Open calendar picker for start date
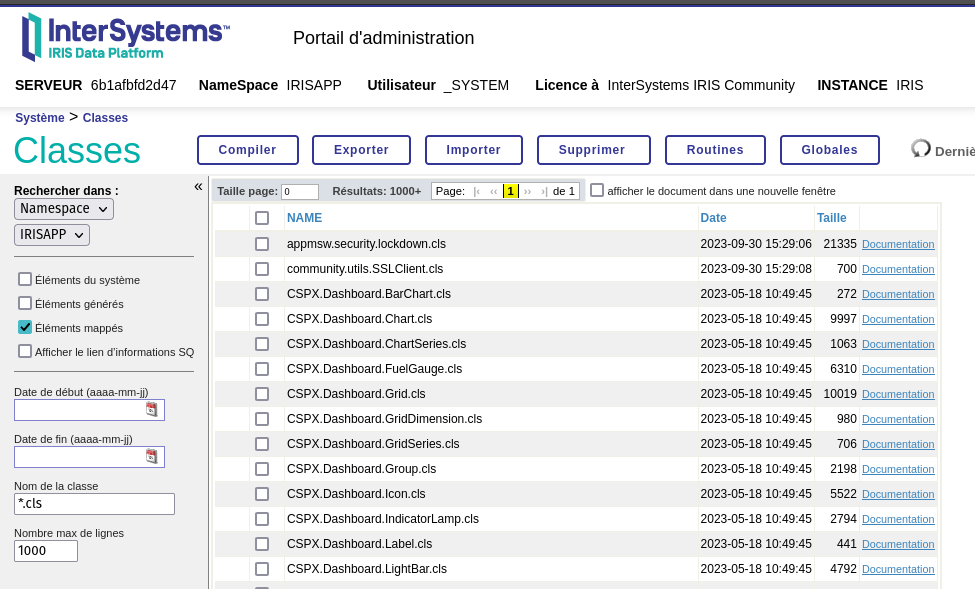Image resolution: width=975 pixels, height=589 pixels. pos(152,409)
